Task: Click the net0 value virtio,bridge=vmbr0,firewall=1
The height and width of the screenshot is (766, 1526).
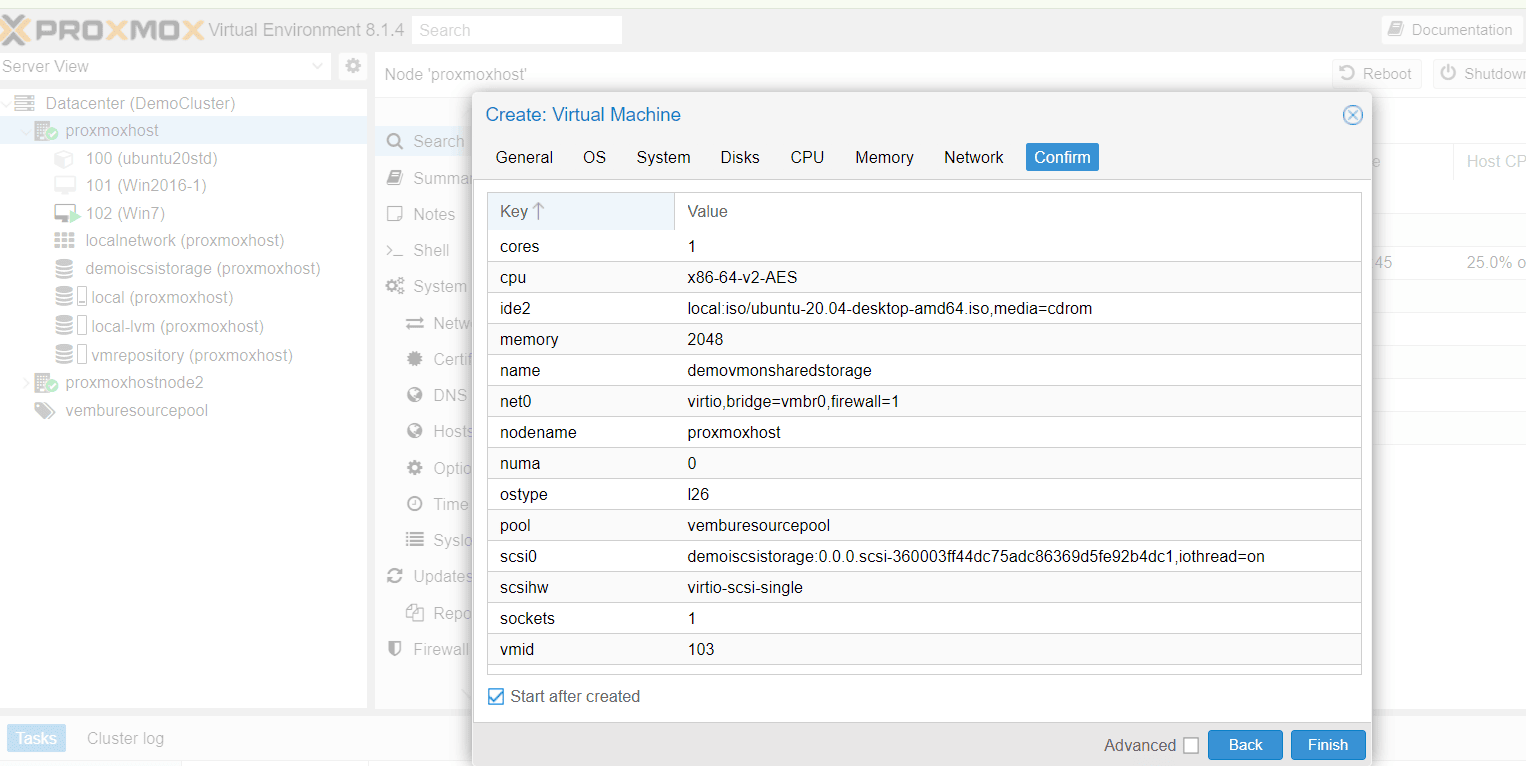Action: pyautogui.click(x=794, y=402)
